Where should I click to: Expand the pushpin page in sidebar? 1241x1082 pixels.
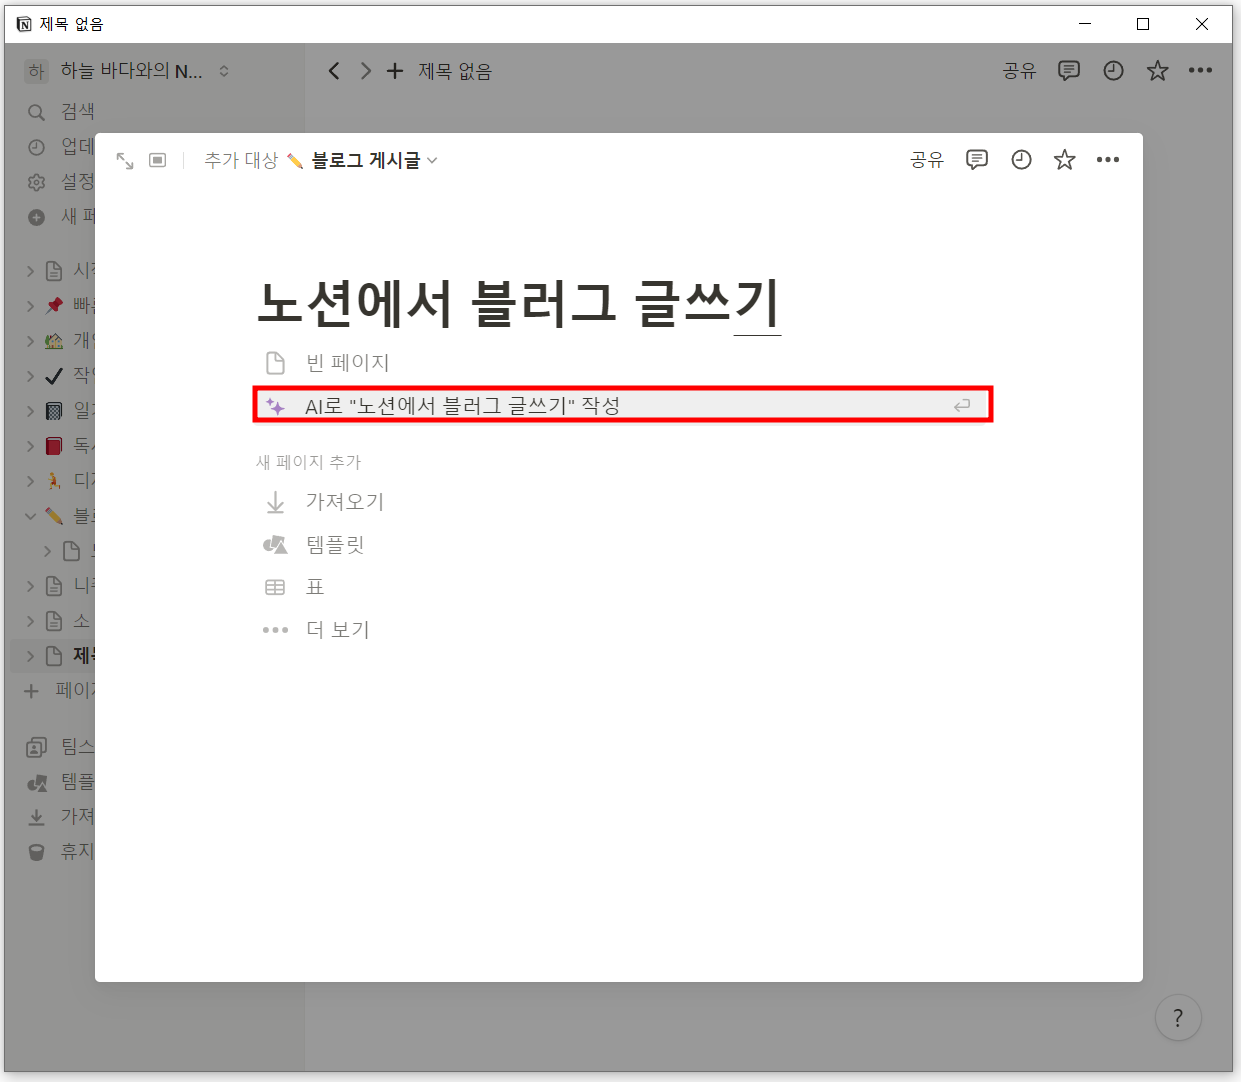click(x=30, y=306)
